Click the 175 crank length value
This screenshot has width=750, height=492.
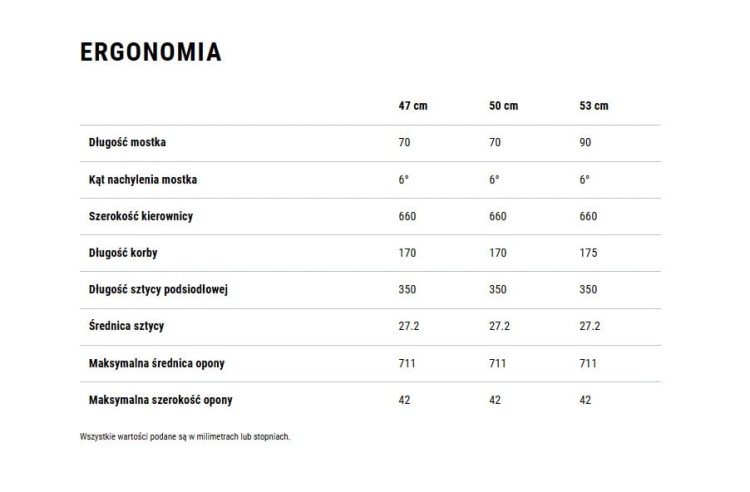pos(588,253)
